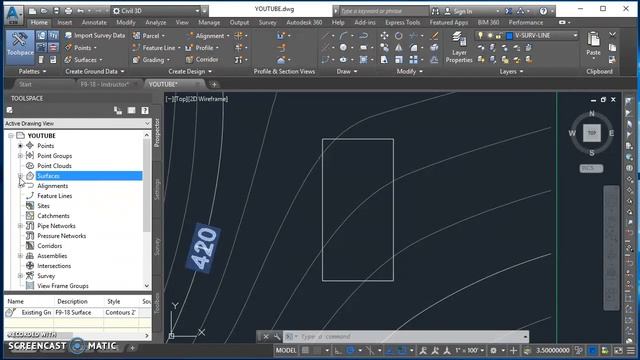Open the Prospector vertical tab
The height and width of the screenshot is (360, 640).
[x=157, y=133]
